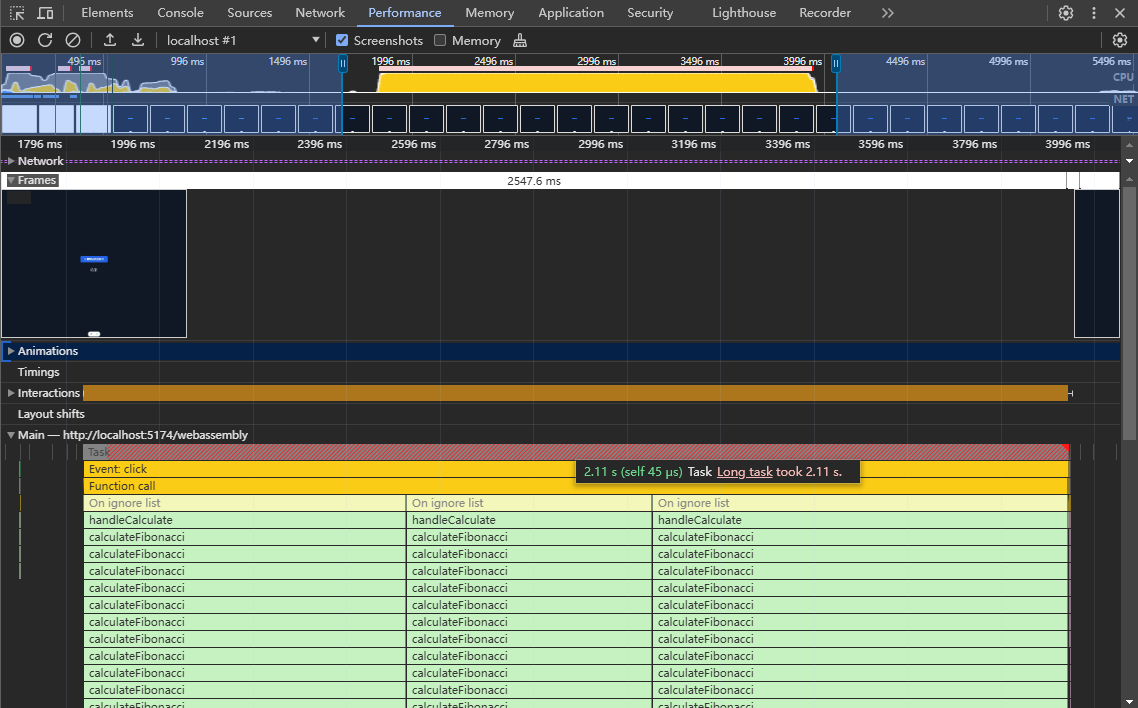Click the first frame screenshot thumbnail

94,263
